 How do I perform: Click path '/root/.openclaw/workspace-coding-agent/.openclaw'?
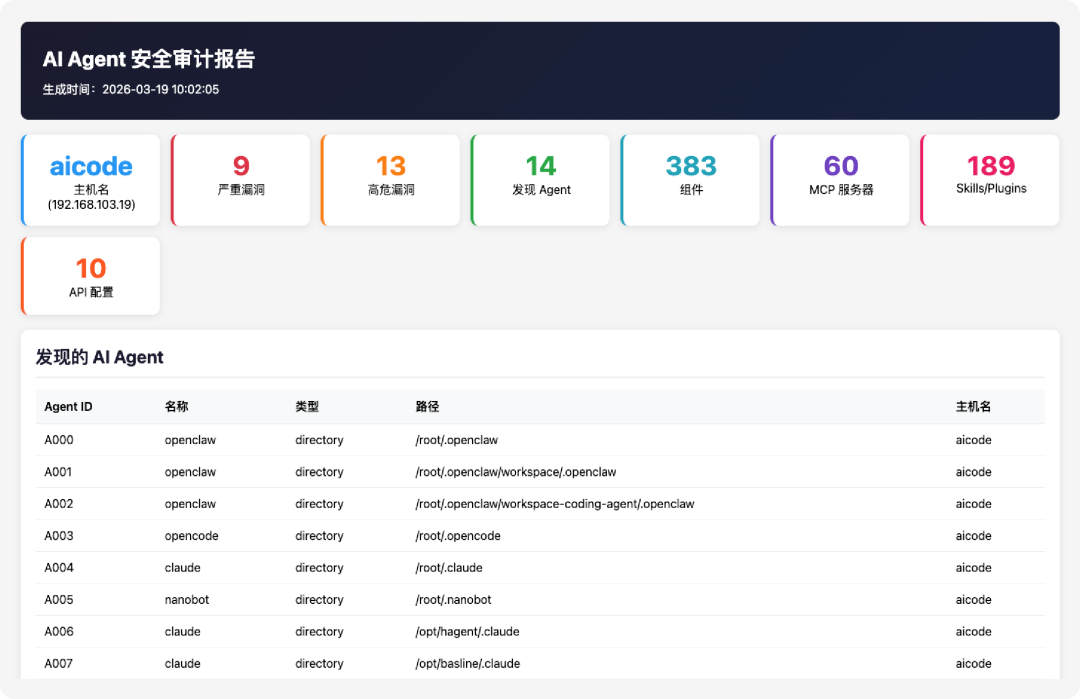click(x=555, y=504)
